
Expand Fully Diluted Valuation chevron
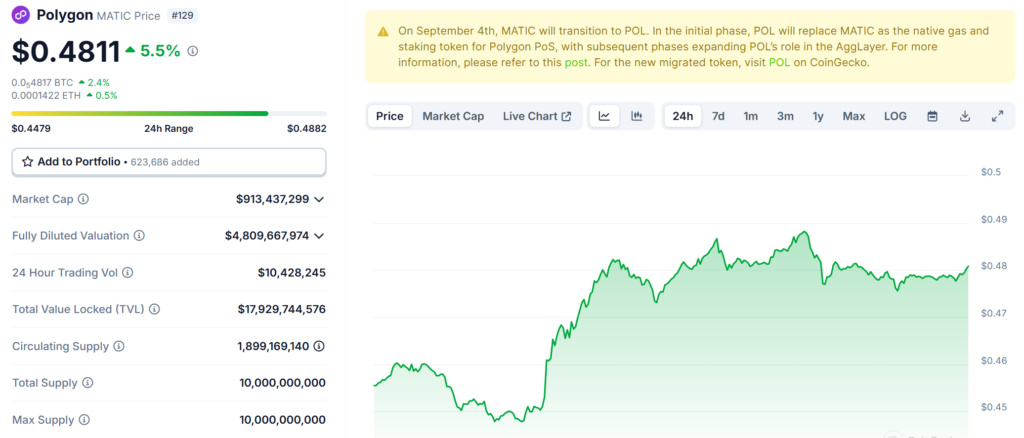coord(319,236)
